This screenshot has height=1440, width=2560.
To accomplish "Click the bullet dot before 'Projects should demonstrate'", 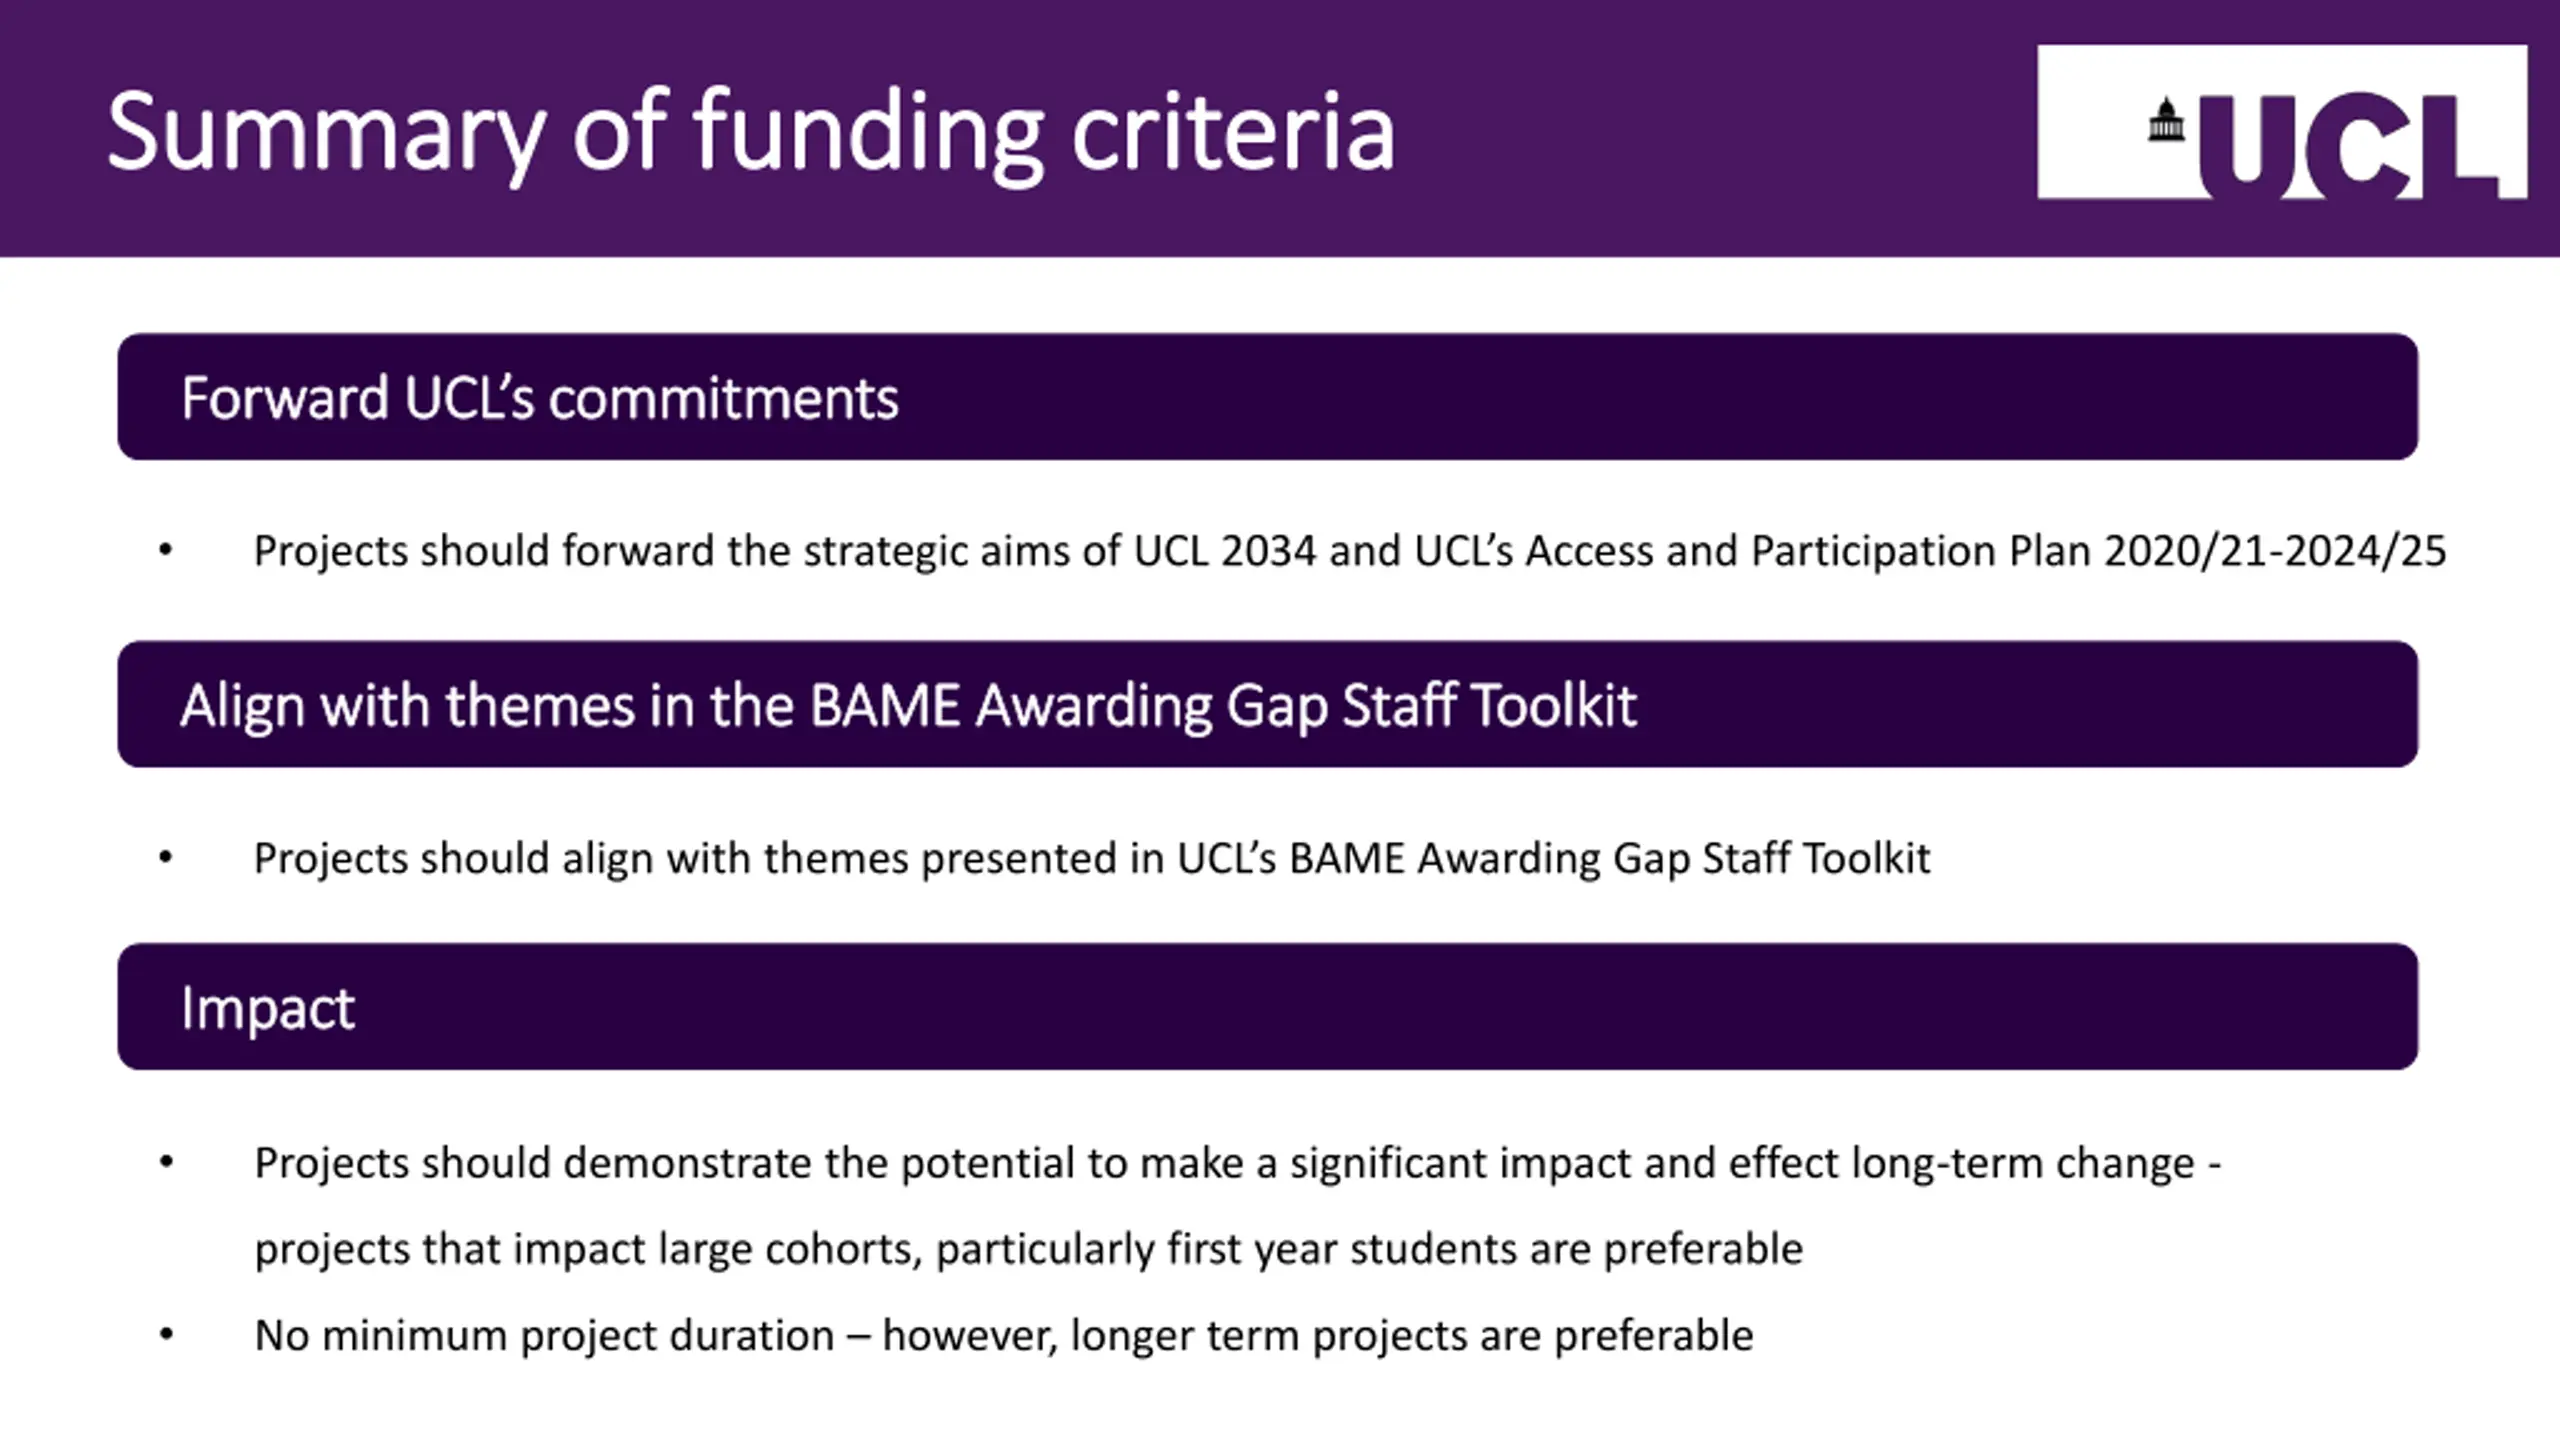I will point(166,1161).
